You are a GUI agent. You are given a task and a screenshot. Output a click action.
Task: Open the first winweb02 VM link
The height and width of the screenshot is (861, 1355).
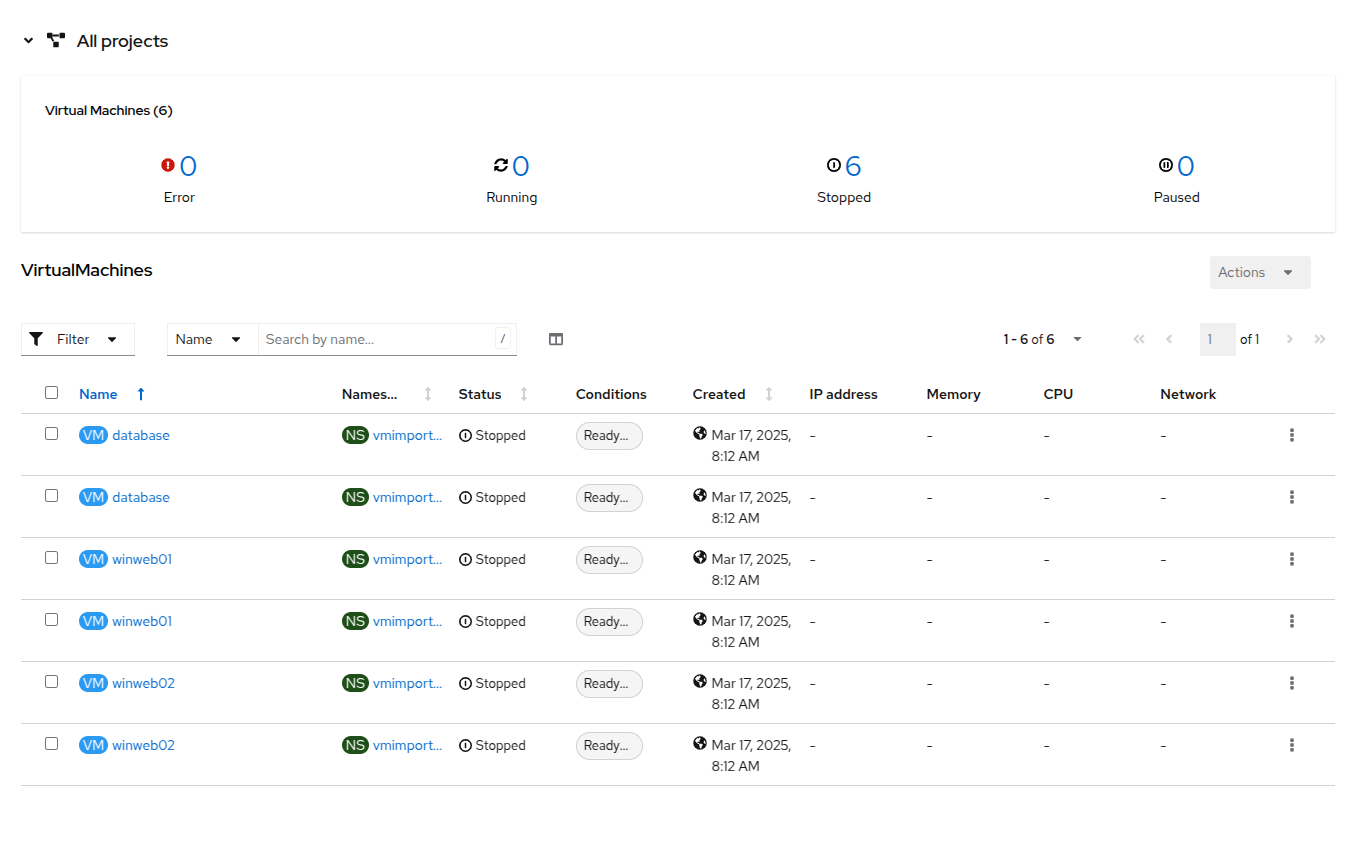pos(143,684)
